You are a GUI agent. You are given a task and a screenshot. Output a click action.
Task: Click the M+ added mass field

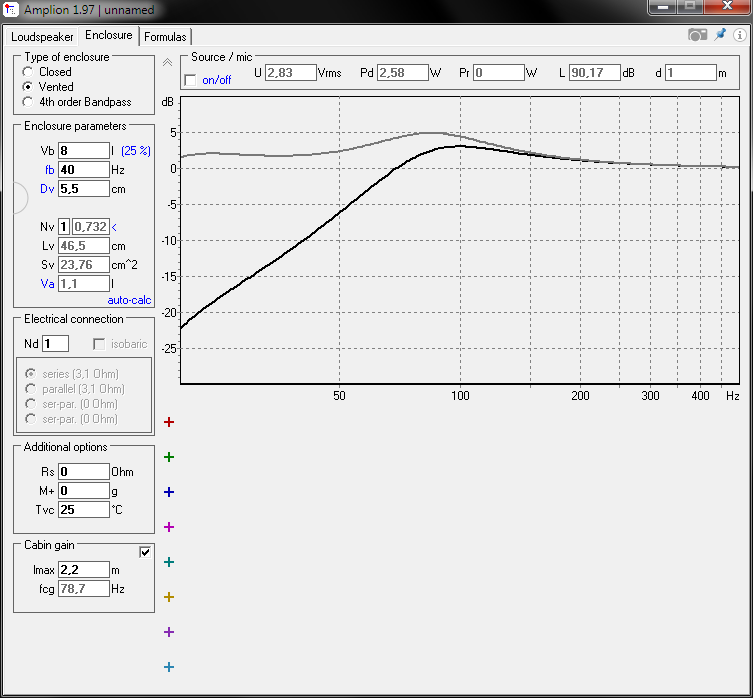84,490
